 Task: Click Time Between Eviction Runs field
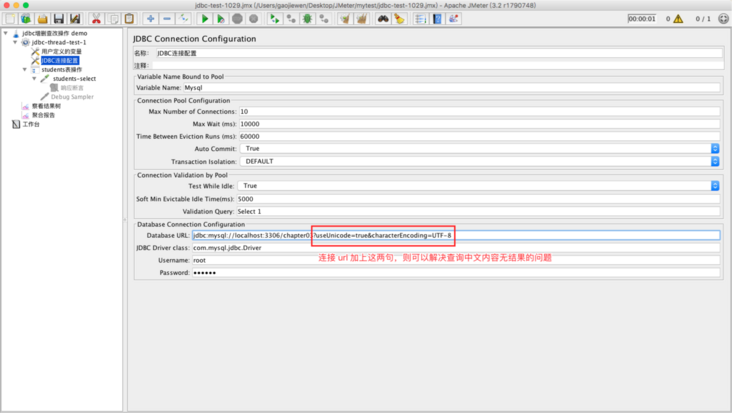pos(479,136)
